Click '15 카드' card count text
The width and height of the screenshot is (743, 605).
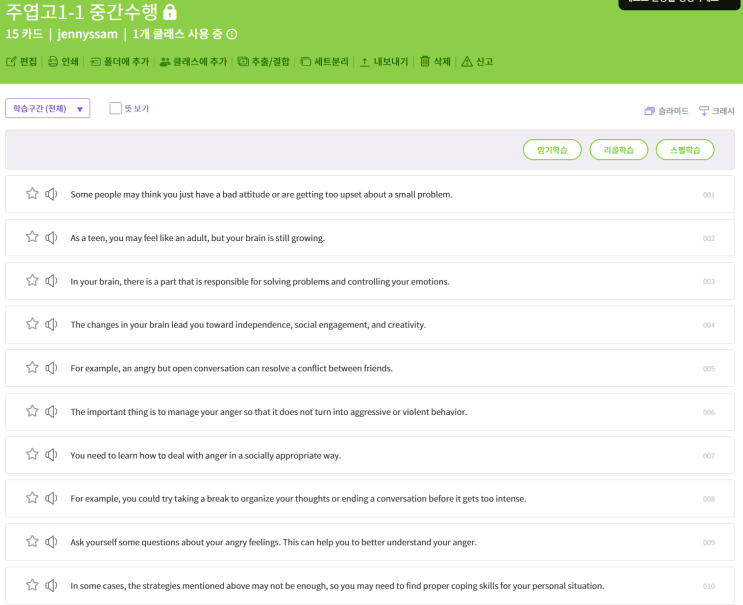coord(24,35)
